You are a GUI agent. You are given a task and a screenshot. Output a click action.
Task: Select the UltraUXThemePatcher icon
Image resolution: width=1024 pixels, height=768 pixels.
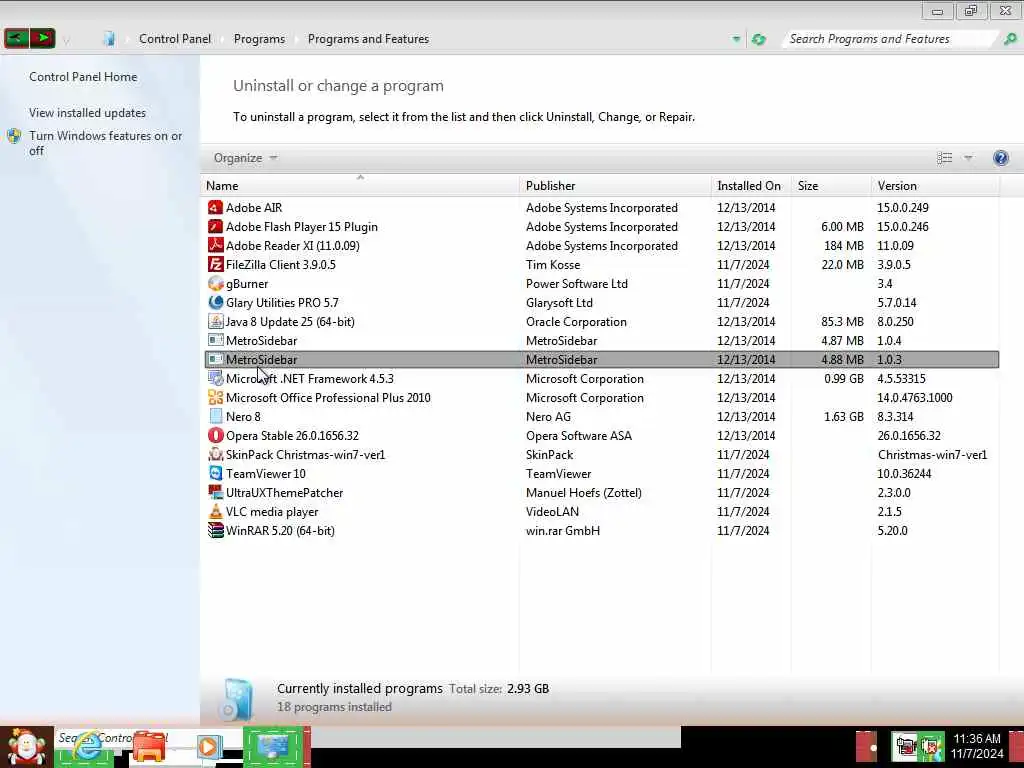(x=216, y=492)
